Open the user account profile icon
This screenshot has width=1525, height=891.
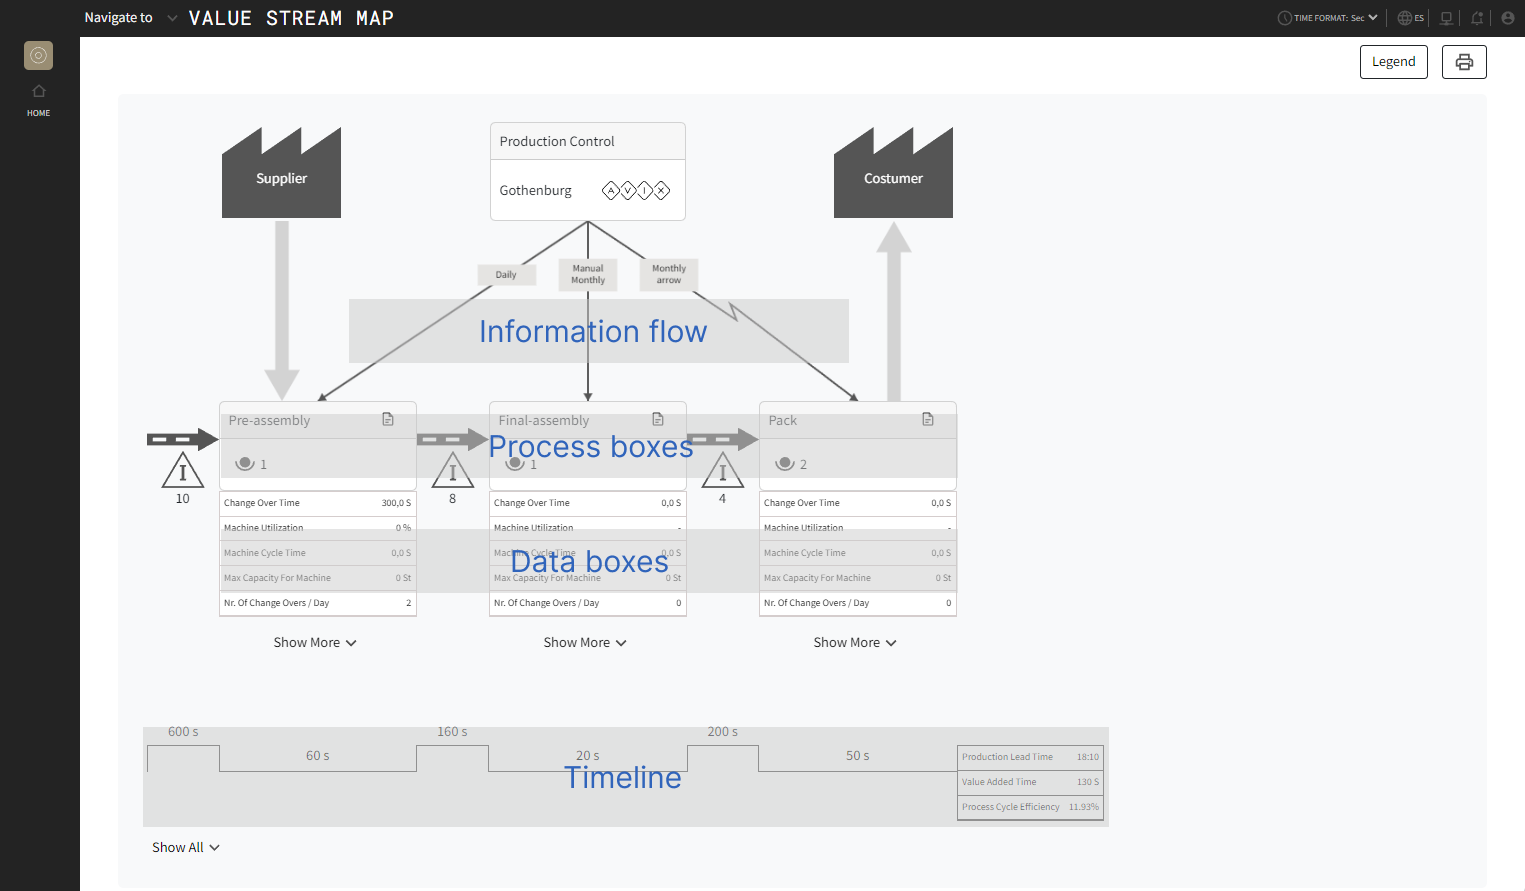(x=1507, y=18)
